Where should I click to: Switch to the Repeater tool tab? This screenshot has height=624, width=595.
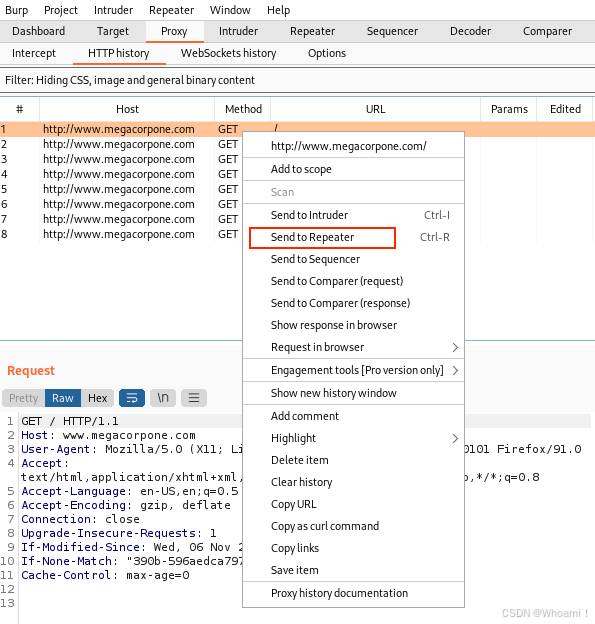pos(312,31)
